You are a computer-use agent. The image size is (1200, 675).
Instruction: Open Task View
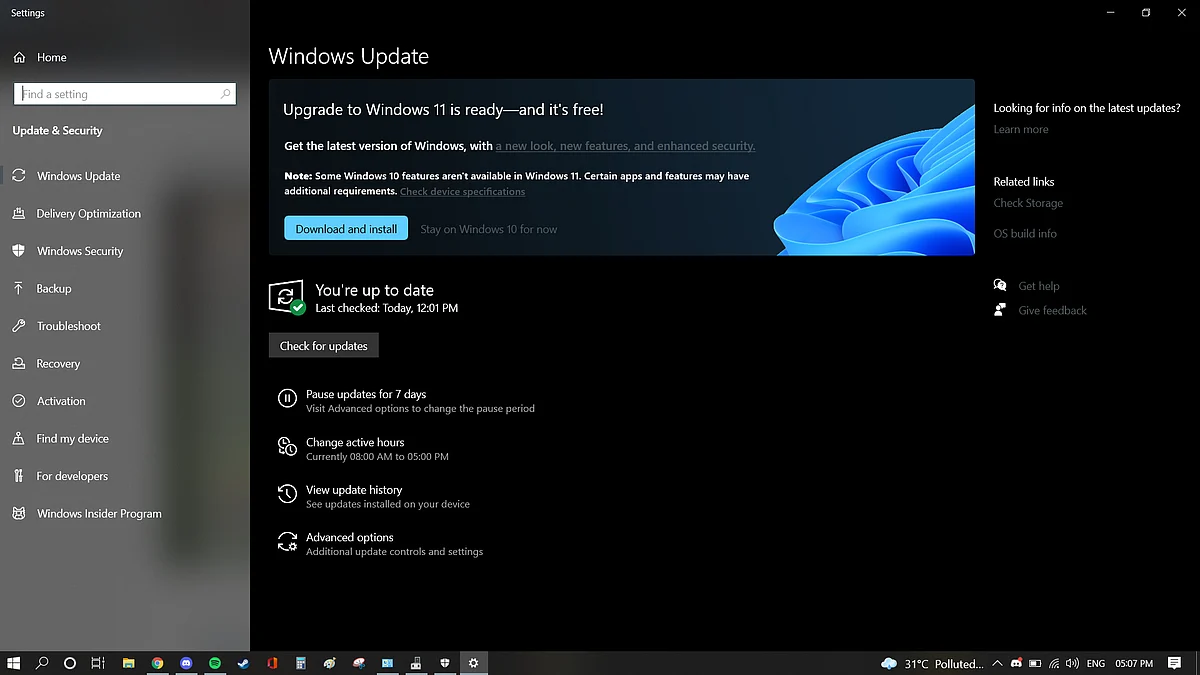98,663
